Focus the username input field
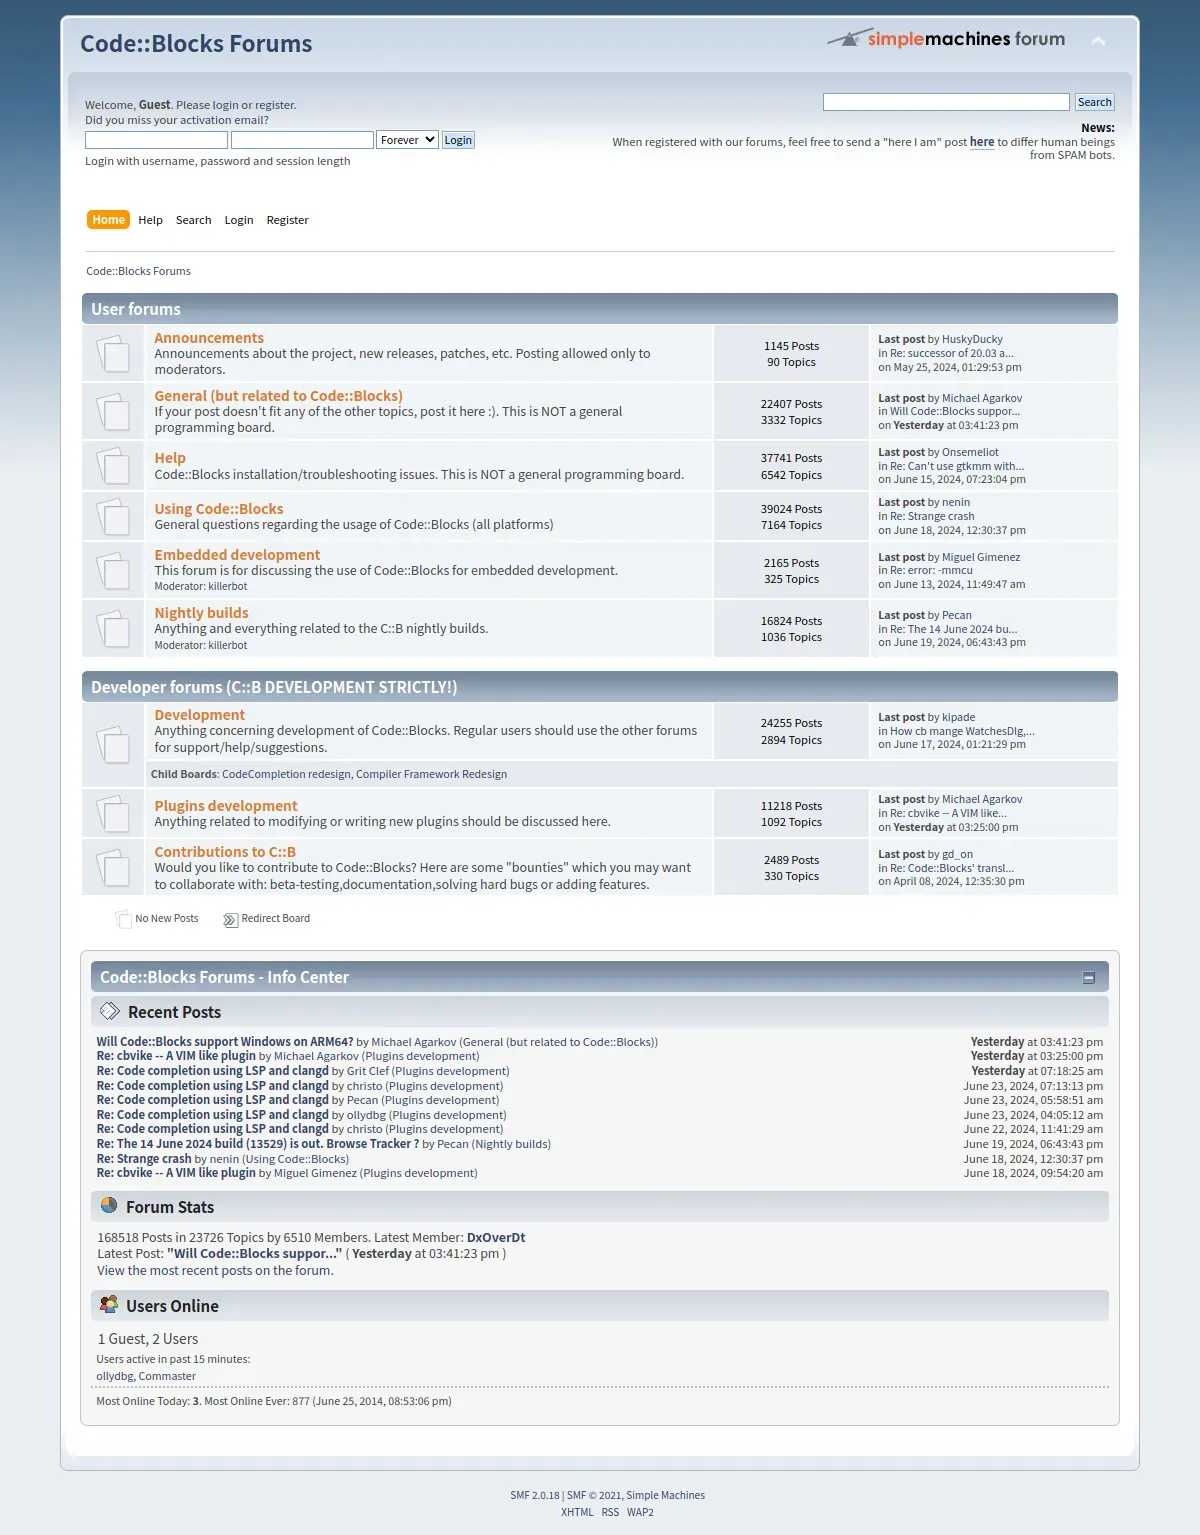The height and width of the screenshot is (1535, 1200). coord(156,140)
